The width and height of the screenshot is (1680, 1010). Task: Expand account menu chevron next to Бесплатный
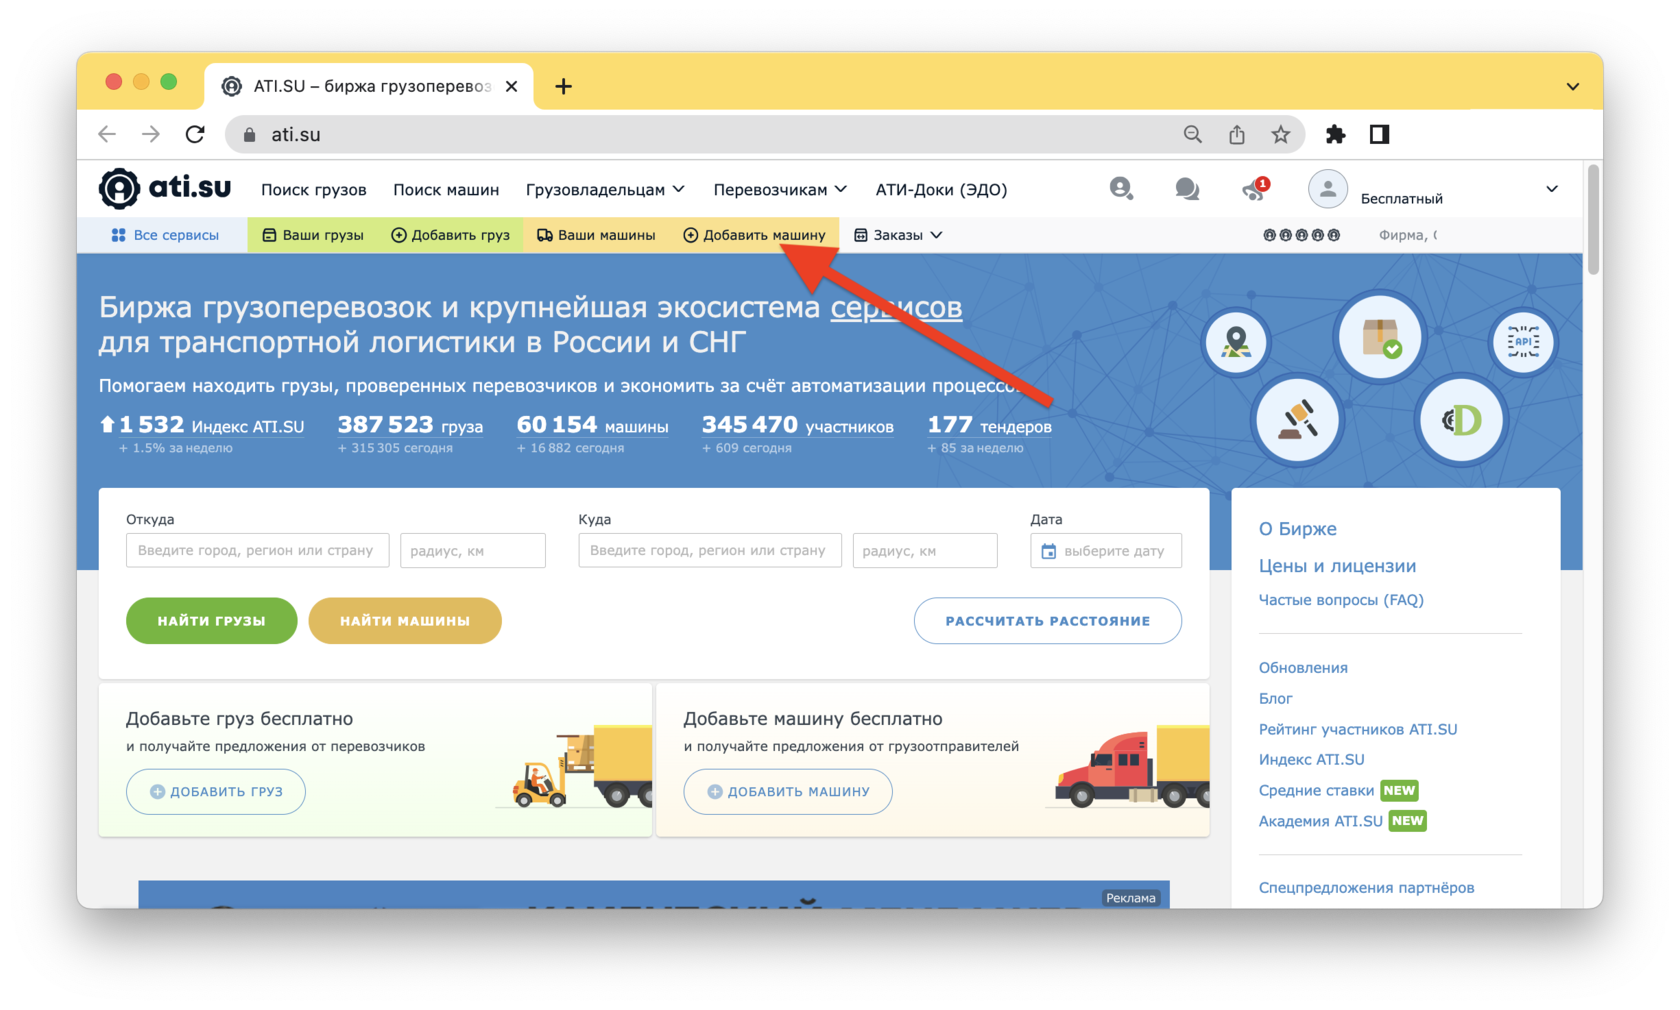click(1552, 189)
